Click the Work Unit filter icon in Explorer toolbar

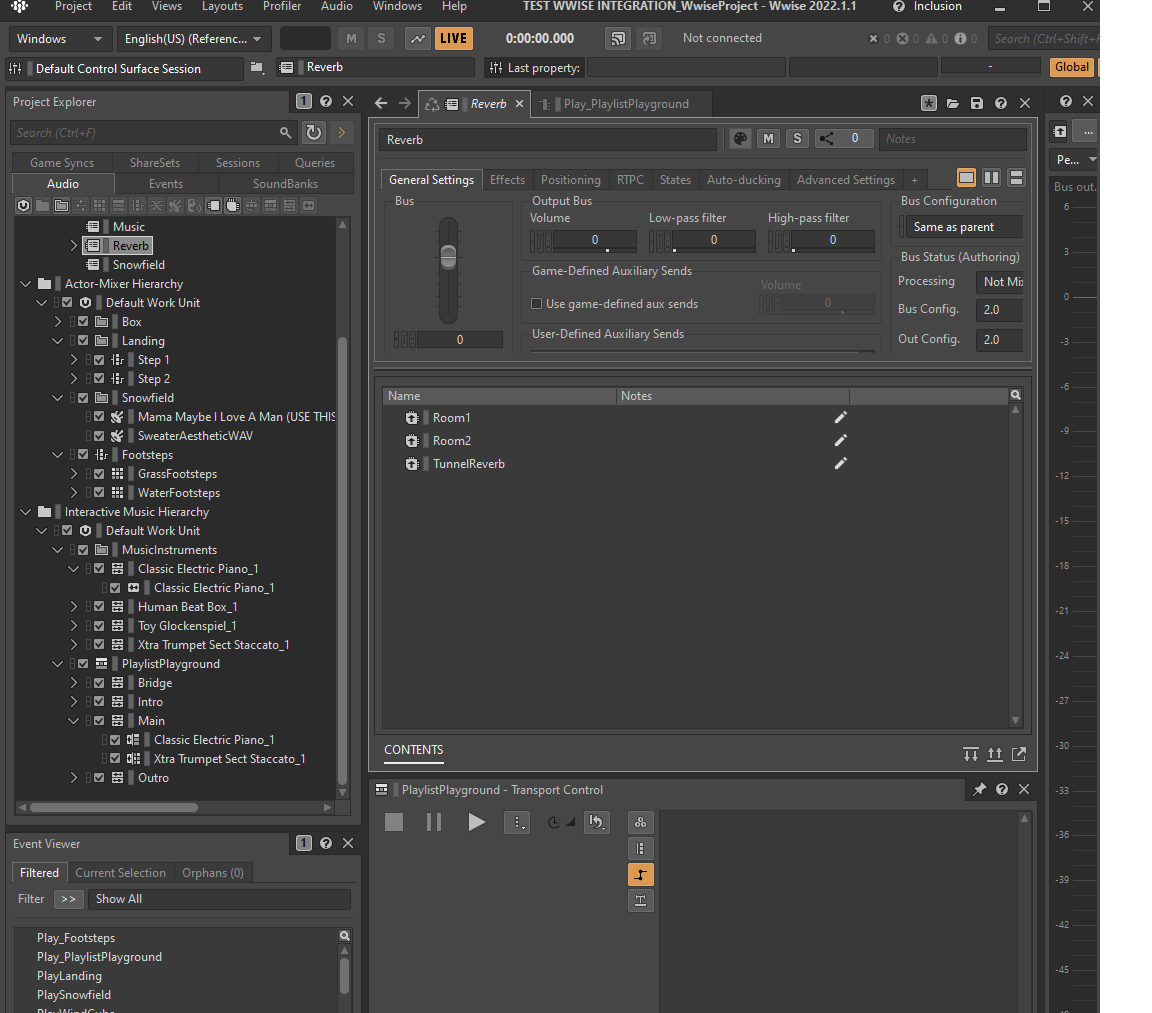click(x=24, y=206)
